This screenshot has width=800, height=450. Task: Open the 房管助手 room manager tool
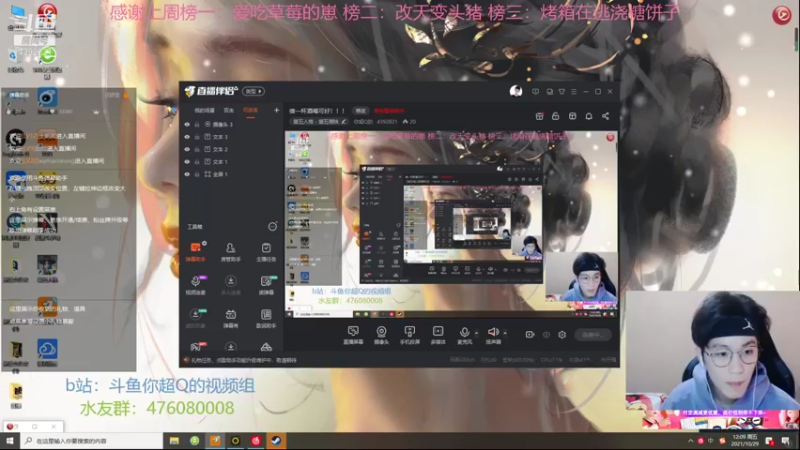coord(231,252)
